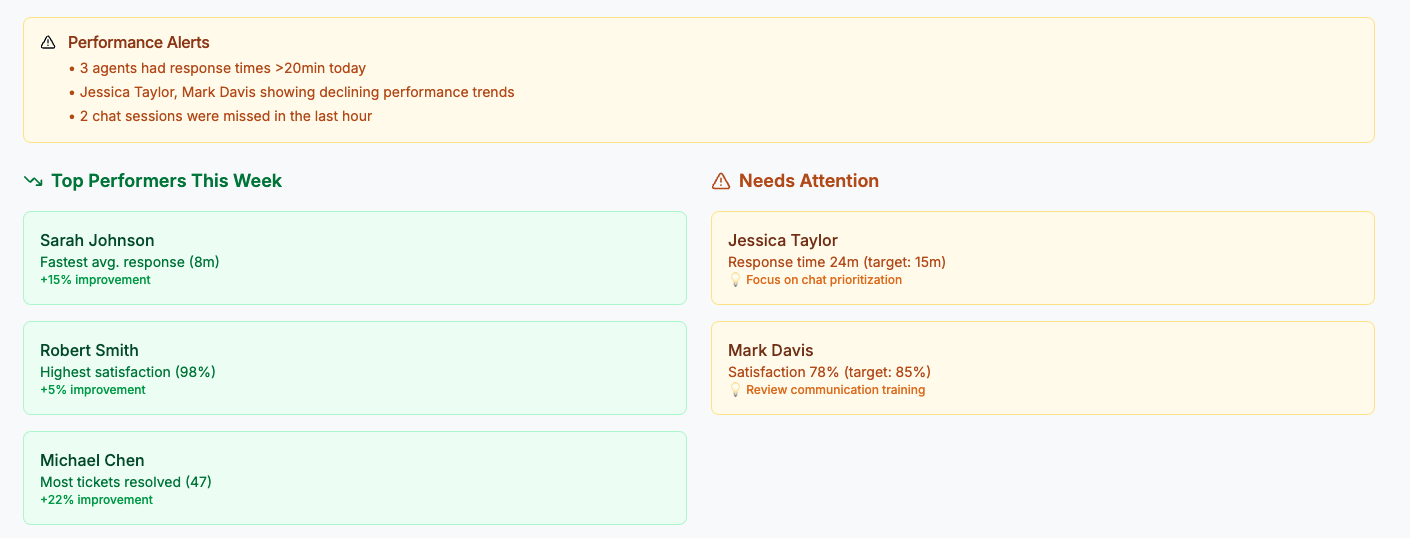Viewport: 1410px width, 538px height.
Task: Click lightbulb icon beside chat prioritization tip
Action: click(x=735, y=280)
